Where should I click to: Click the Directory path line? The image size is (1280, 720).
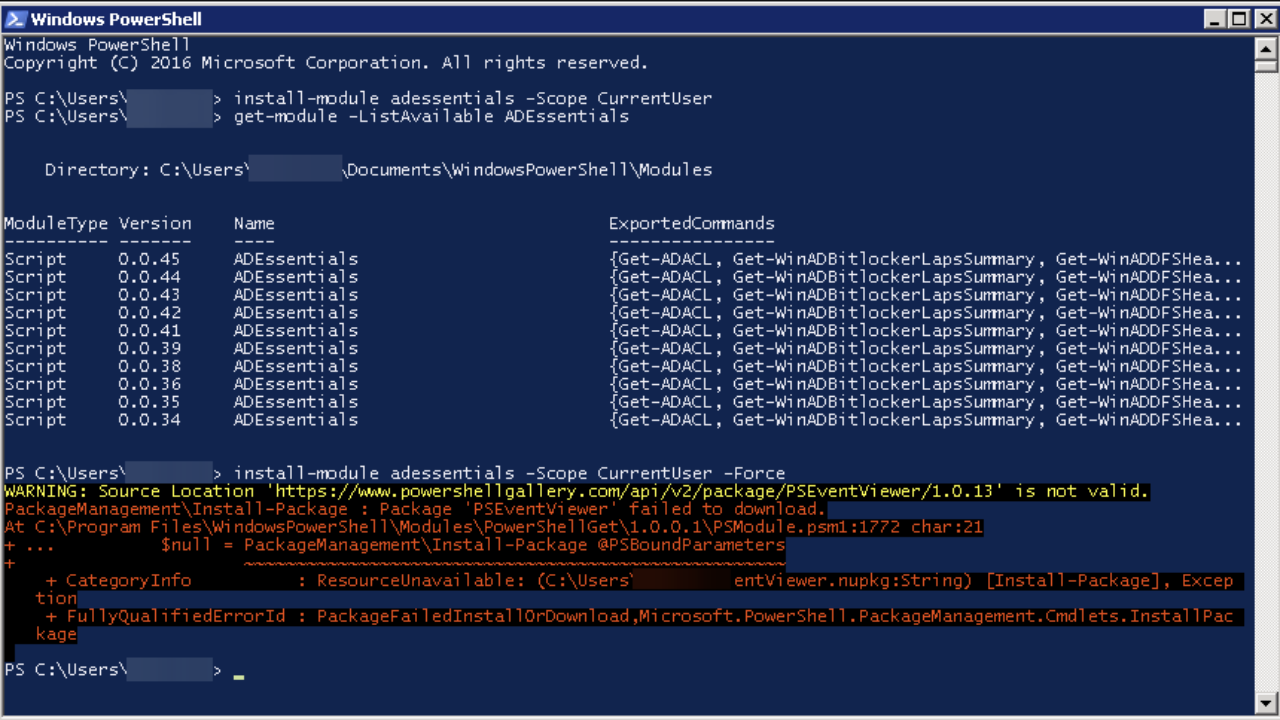(378, 170)
